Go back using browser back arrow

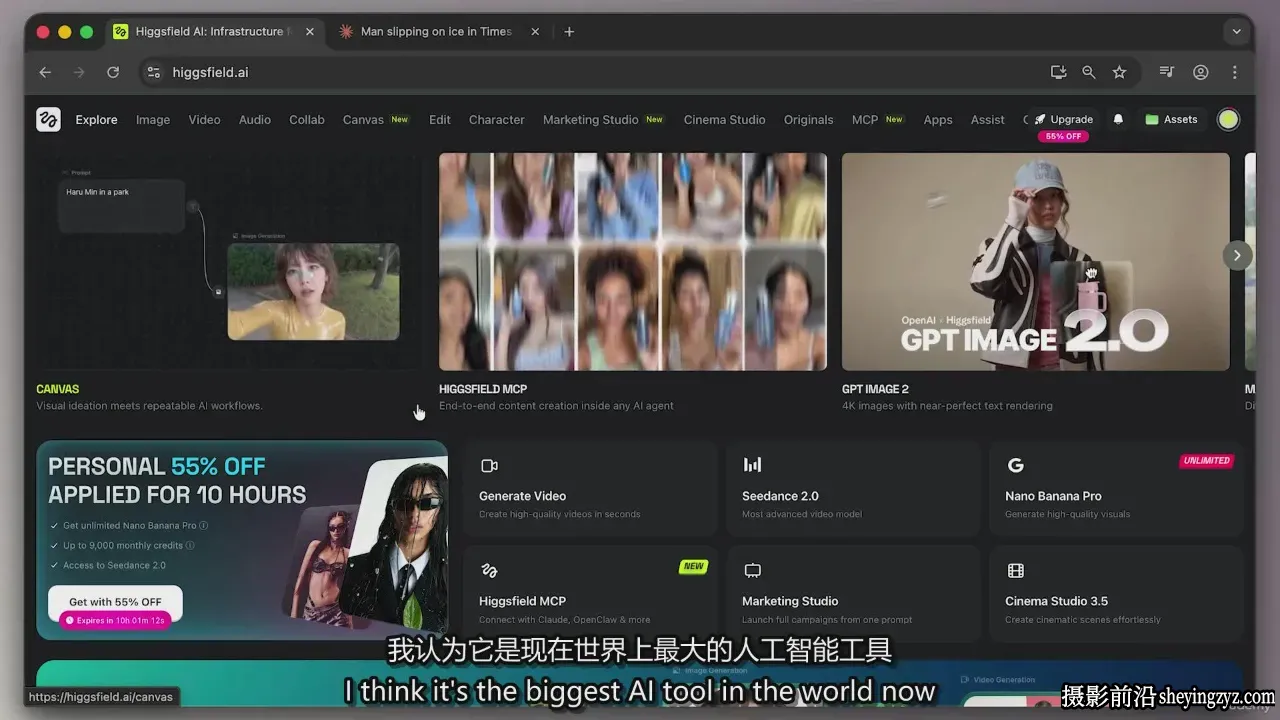pos(45,72)
